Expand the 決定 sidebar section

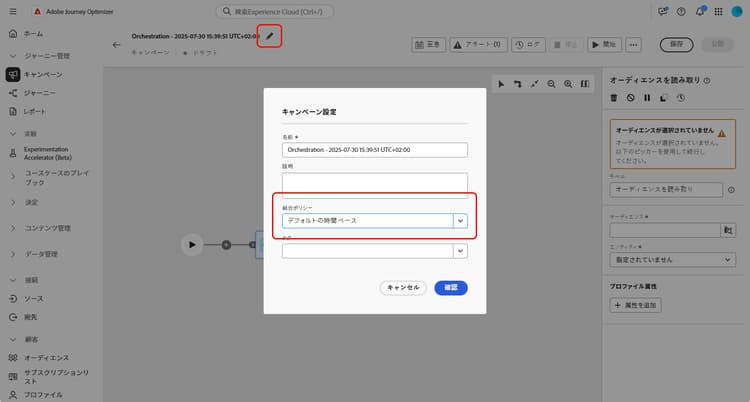click(13, 202)
